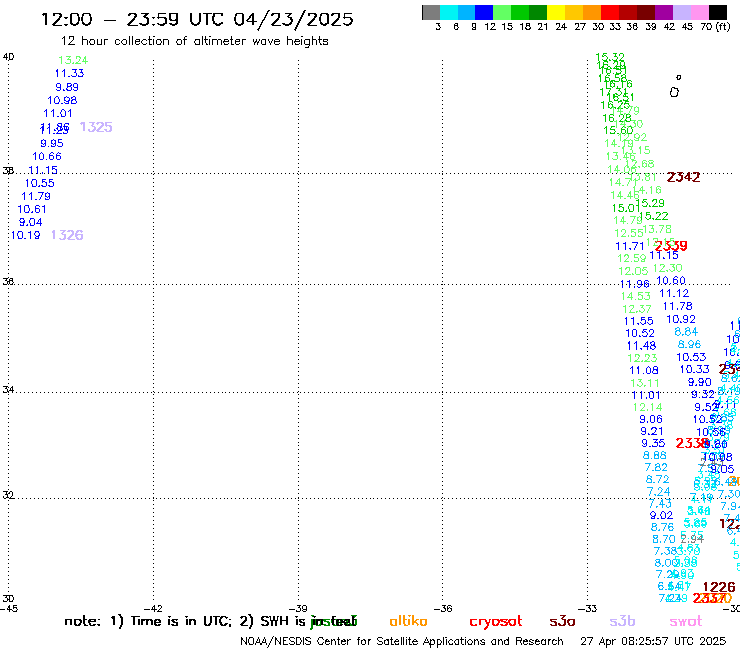
Task: Click the wave height value '12.23'
Action: pyautogui.click(x=642, y=358)
